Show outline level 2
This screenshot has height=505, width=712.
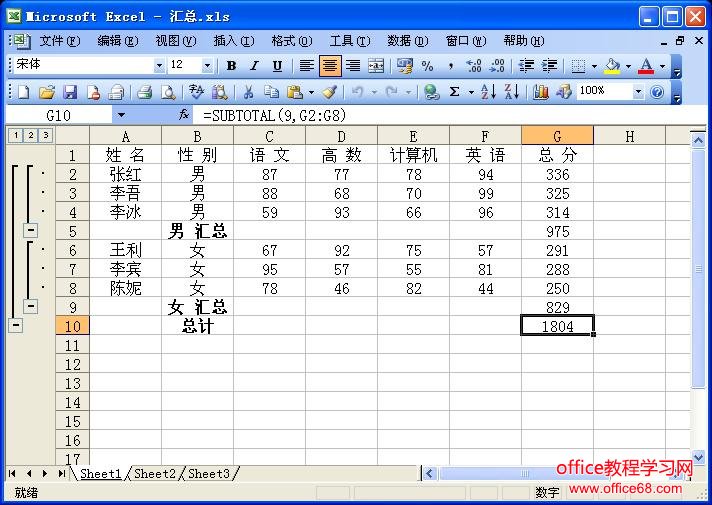coord(30,135)
